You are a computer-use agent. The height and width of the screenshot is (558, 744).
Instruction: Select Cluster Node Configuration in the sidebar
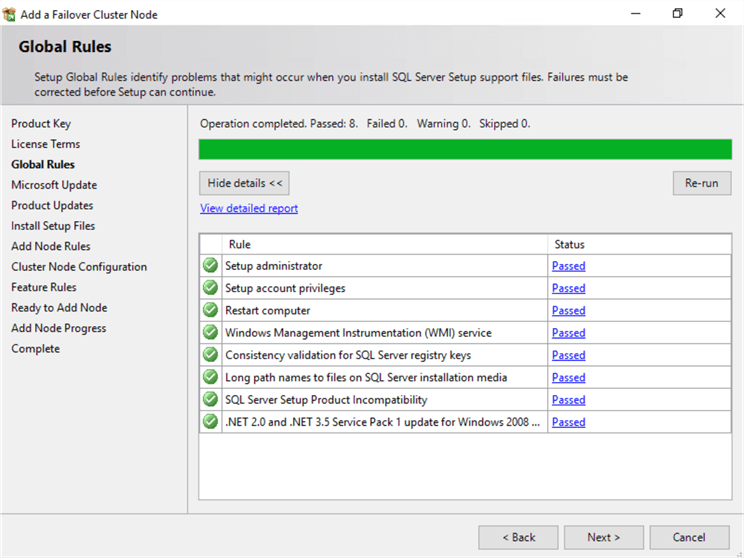(x=79, y=267)
